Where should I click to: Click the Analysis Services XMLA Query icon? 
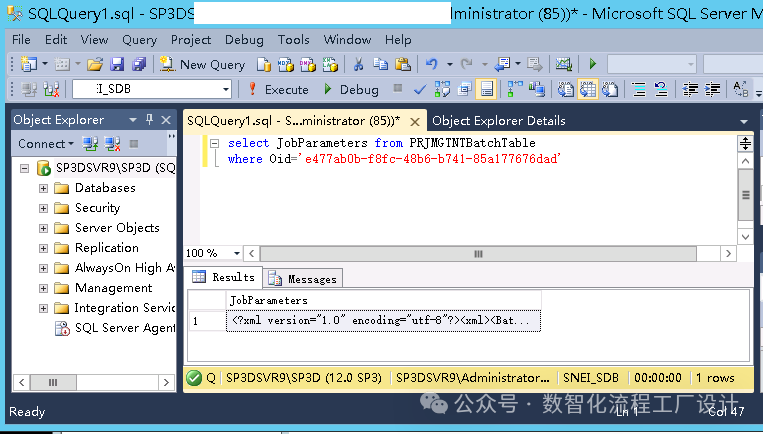[x=330, y=64]
